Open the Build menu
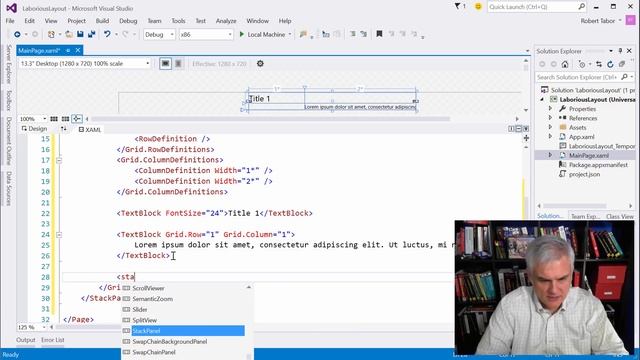This screenshot has width=640, height=360. pyautogui.click(x=102, y=21)
